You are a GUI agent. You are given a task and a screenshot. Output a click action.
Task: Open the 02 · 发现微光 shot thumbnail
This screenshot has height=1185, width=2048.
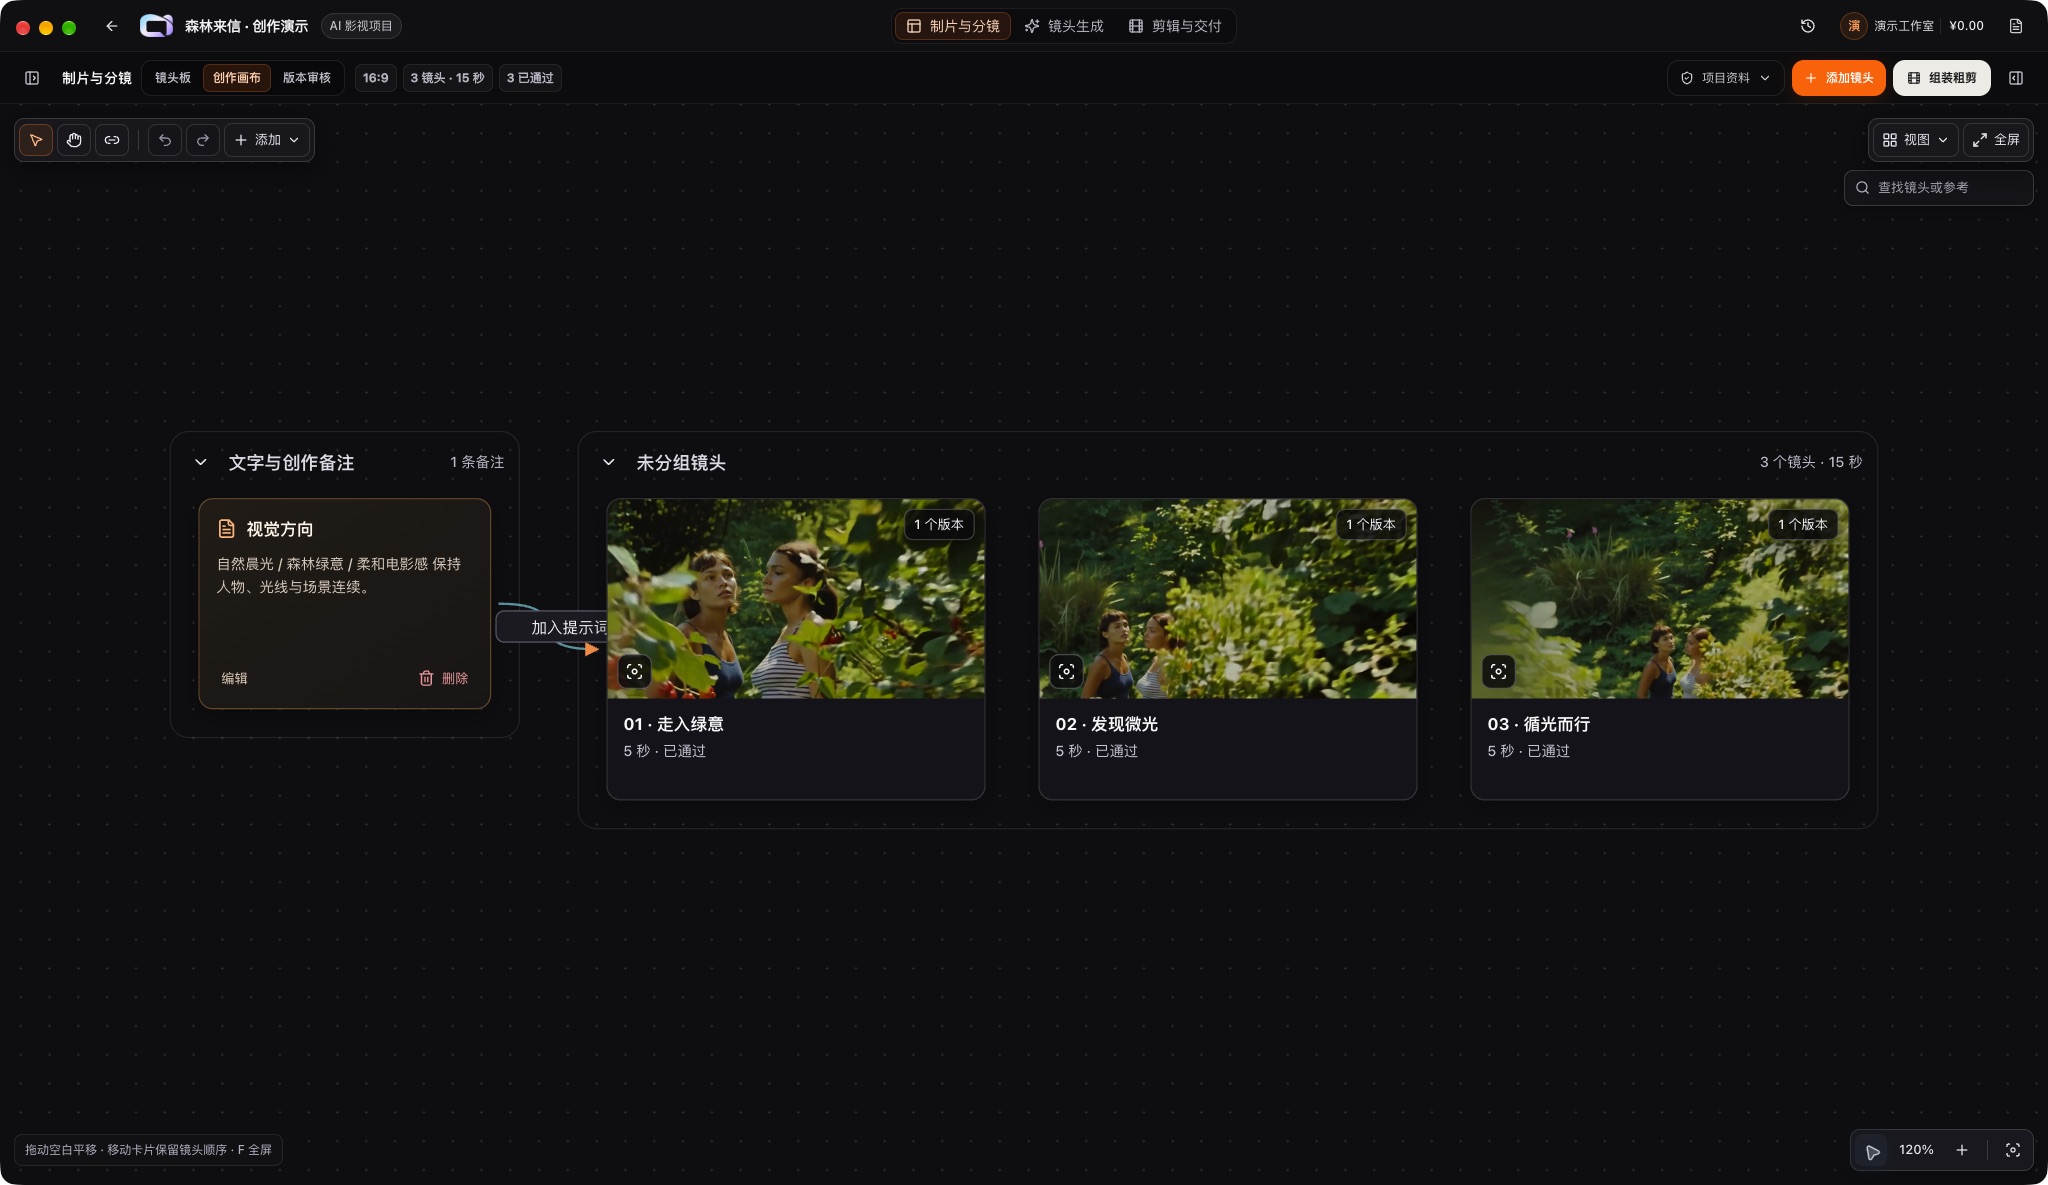[1228, 599]
